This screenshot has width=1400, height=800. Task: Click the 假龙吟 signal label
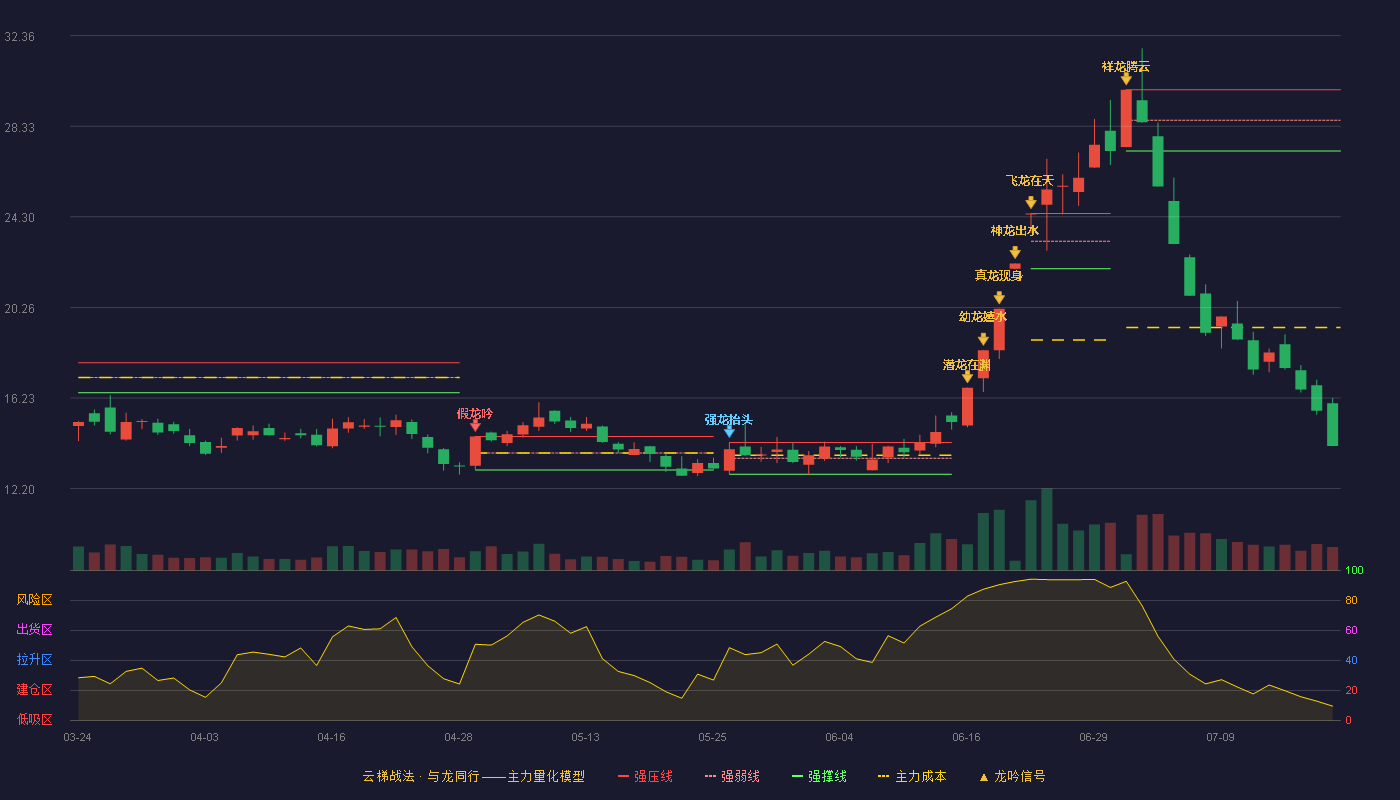[x=475, y=414]
